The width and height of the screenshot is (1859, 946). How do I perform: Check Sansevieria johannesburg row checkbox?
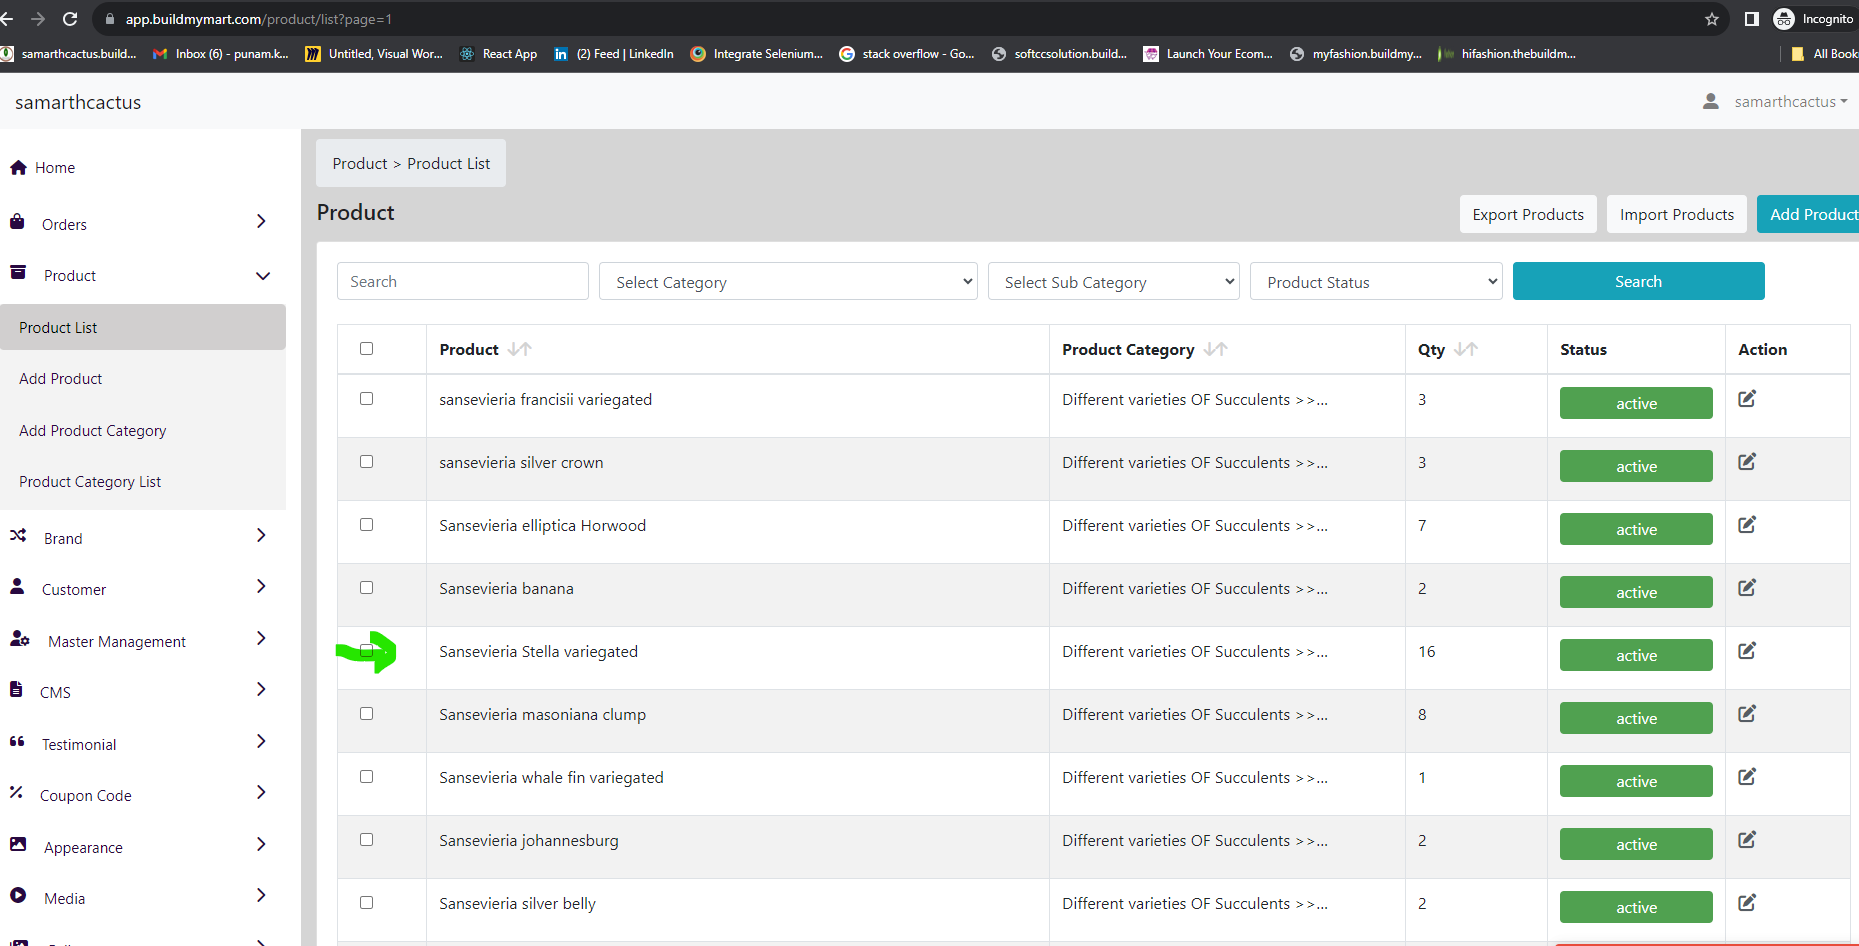coord(367,840)
